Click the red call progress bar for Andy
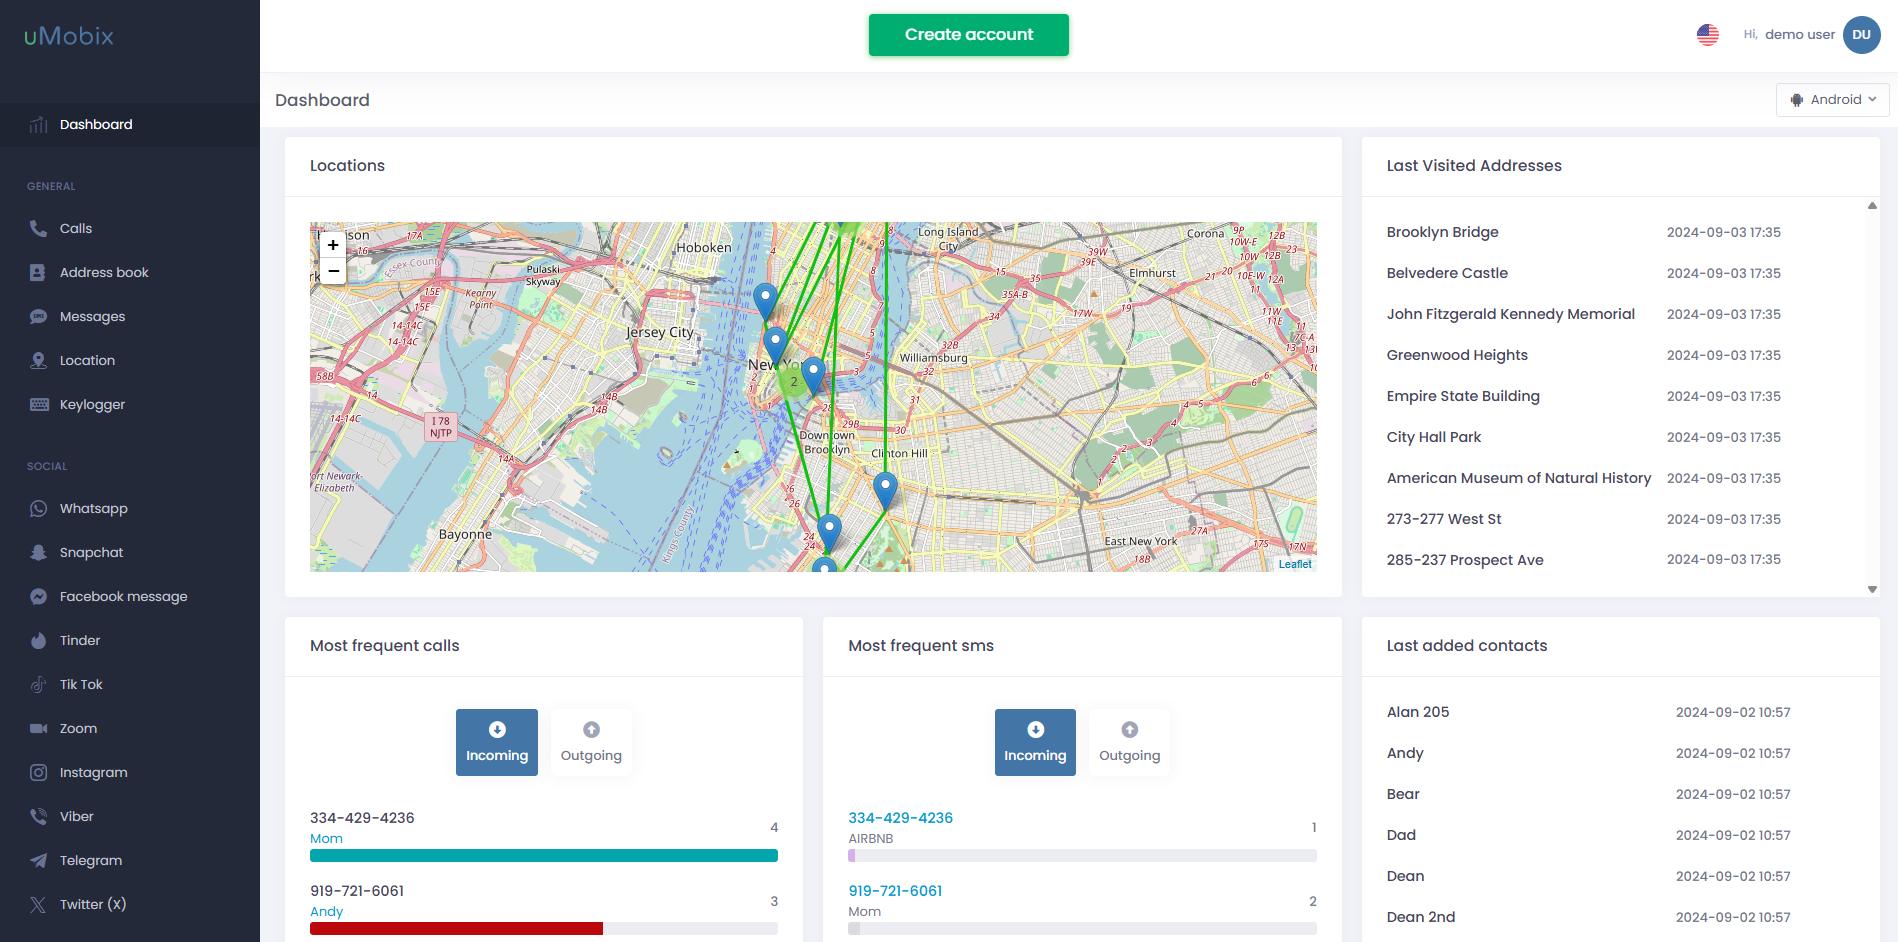1898x942 pixels. tap(456, 929)
